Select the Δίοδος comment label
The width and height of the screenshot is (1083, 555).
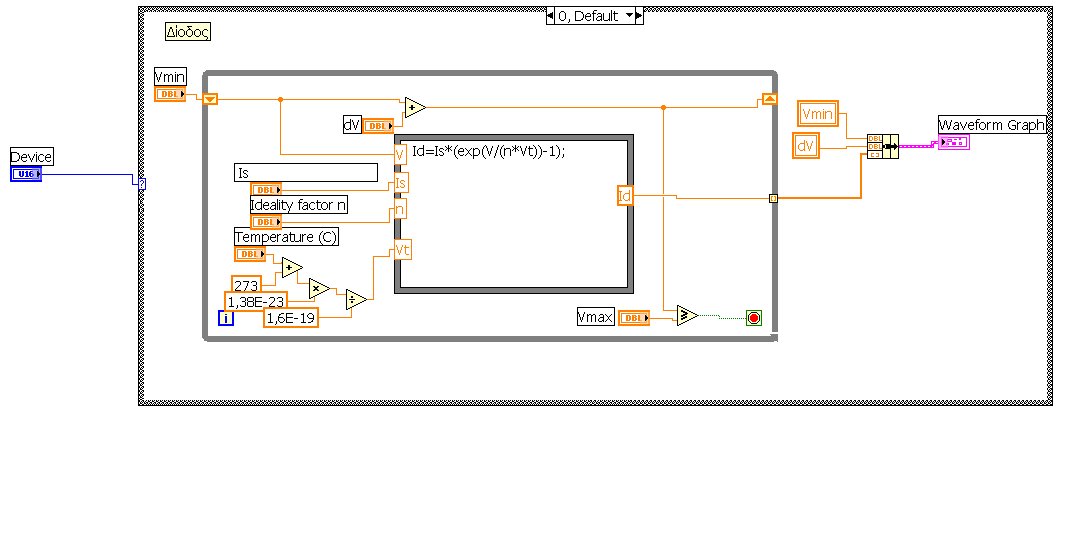[188, 32]
